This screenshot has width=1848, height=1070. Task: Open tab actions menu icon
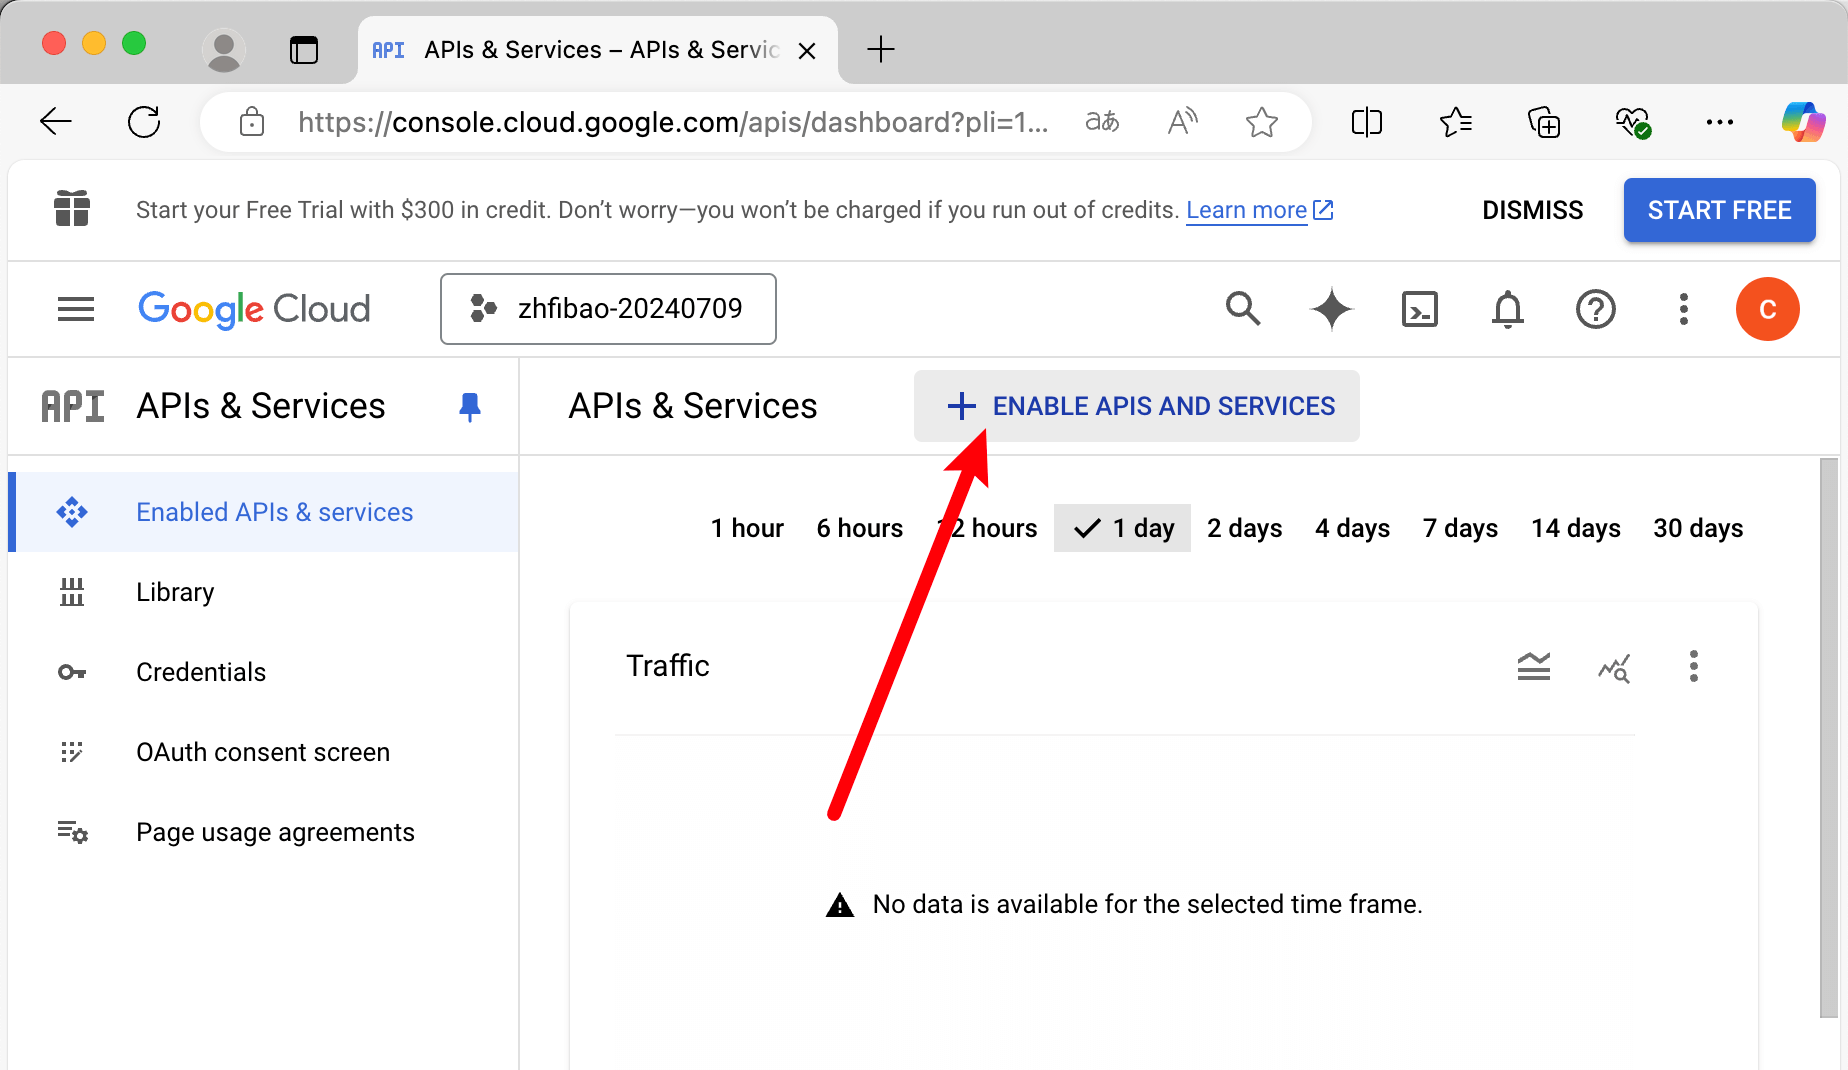[x=304, y=50]
